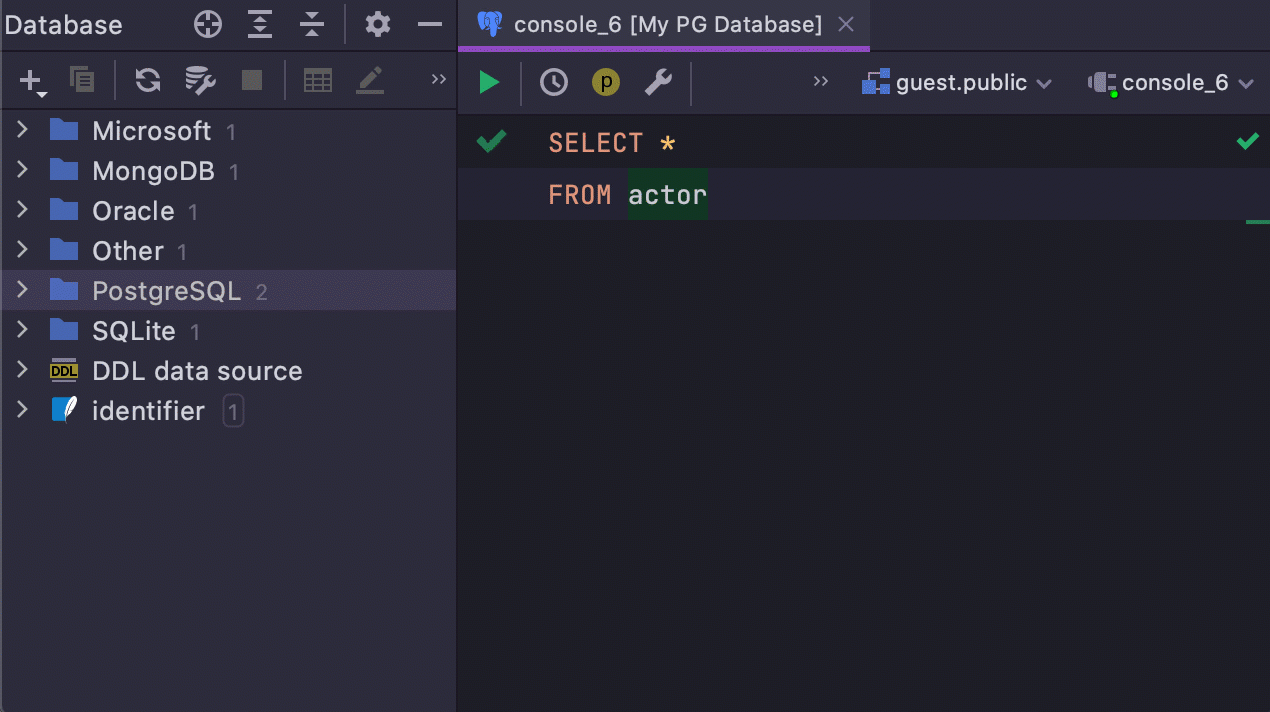Select the Microsoft tree item
Viewport: 1270px width, 712px height.
pyautogui.click(x=228, y=130)
